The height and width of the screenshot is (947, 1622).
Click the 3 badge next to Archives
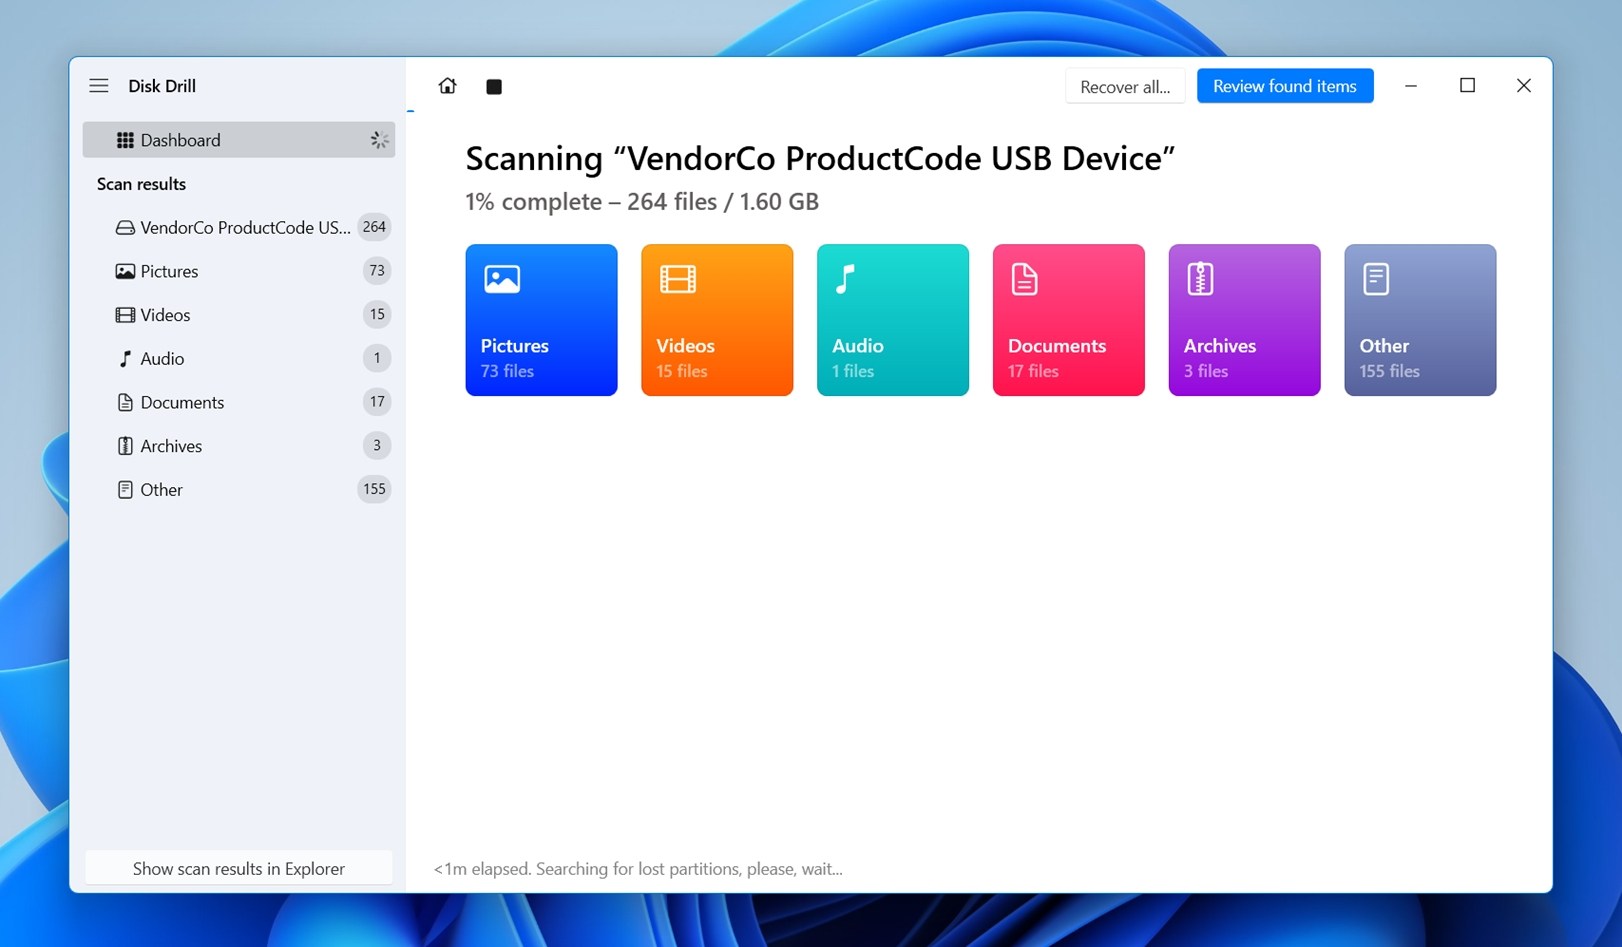pos(377,445)
